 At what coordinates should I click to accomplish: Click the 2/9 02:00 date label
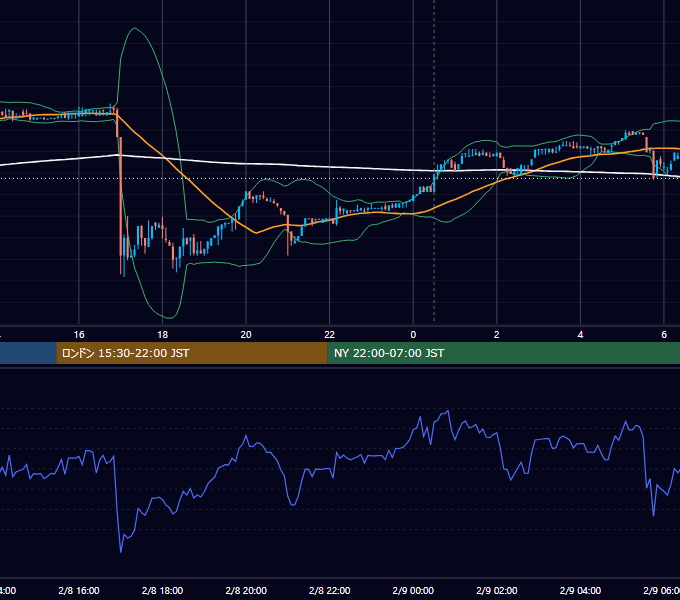[x=497, y=590]
